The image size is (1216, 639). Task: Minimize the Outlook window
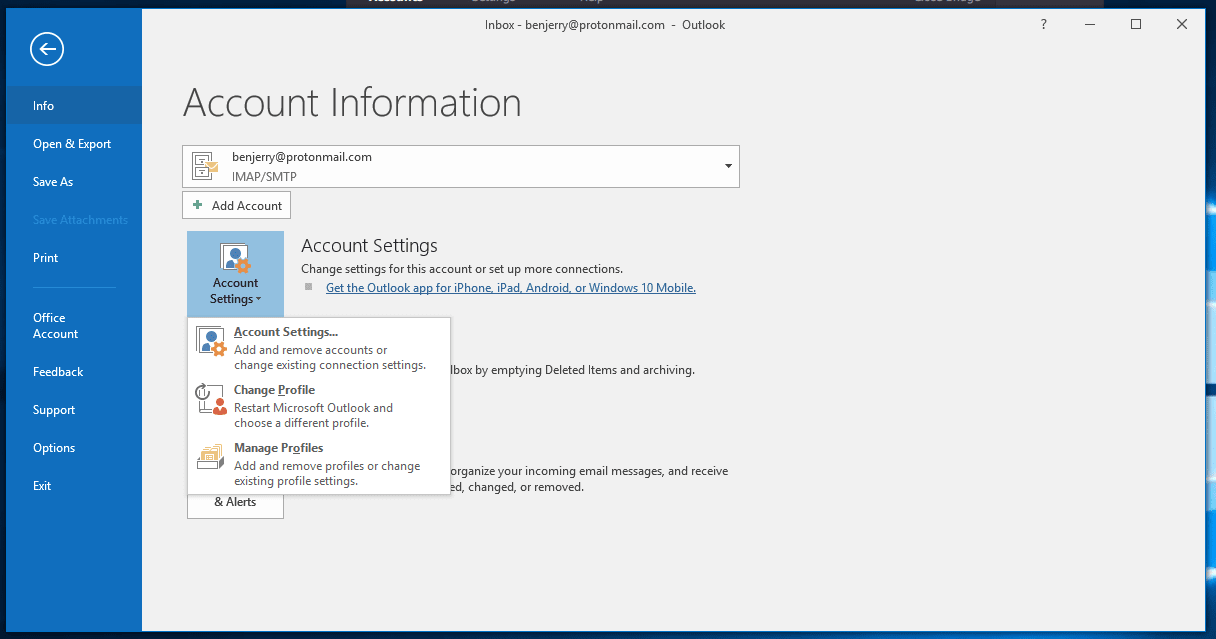click(1090, 25)
